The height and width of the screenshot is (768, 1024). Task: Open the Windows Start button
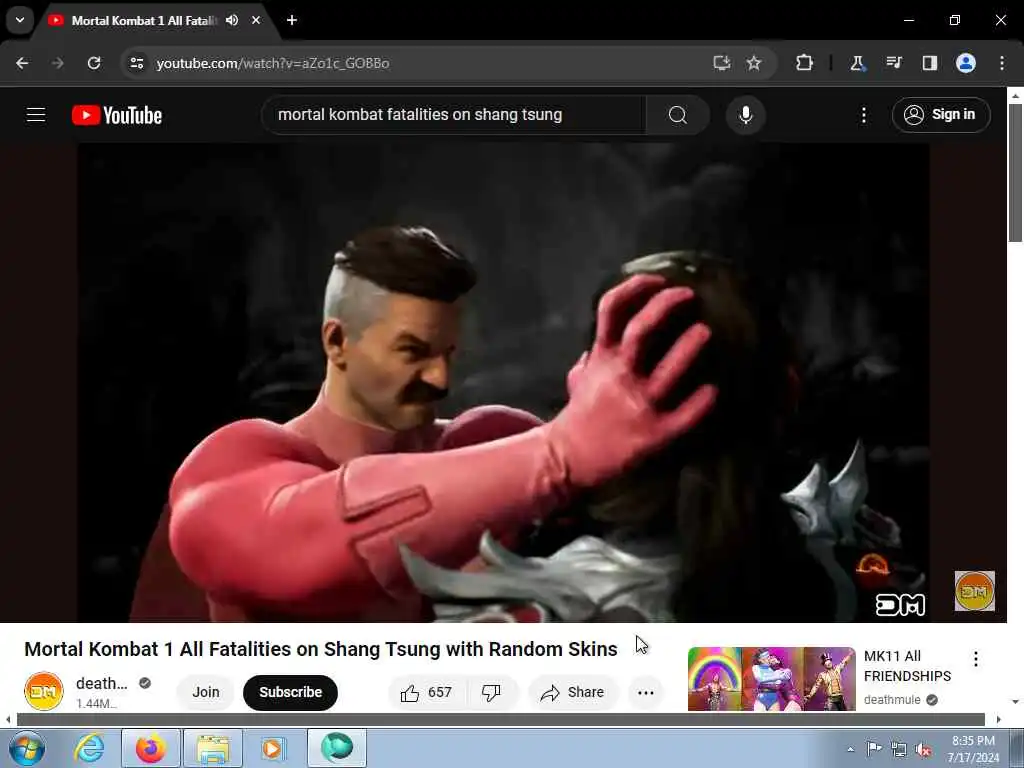(27, 748)
